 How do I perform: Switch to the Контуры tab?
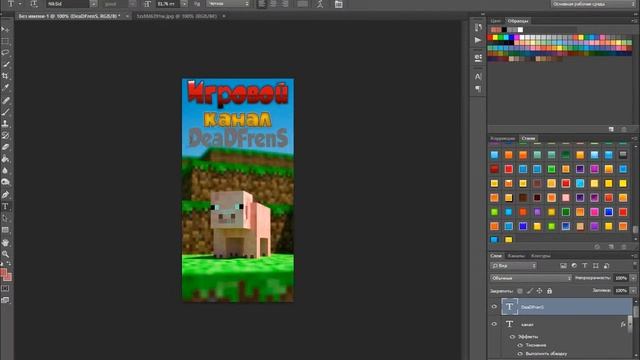(x=541, y=256)
